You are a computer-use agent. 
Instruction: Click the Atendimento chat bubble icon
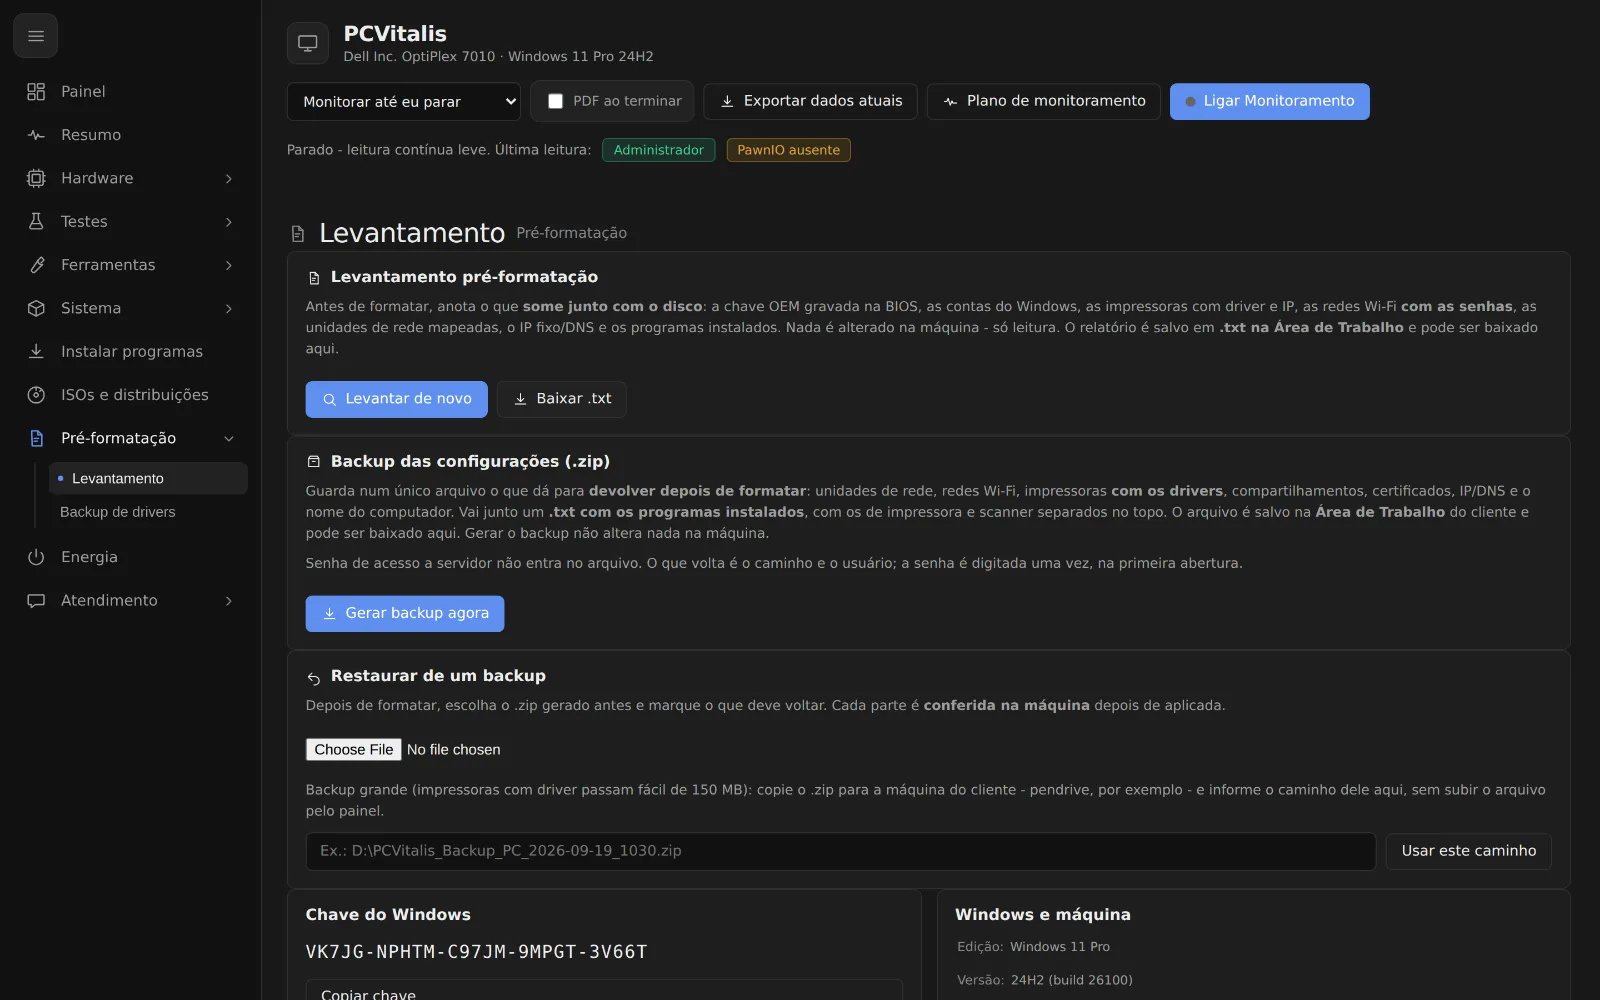(x=36, y=600)
